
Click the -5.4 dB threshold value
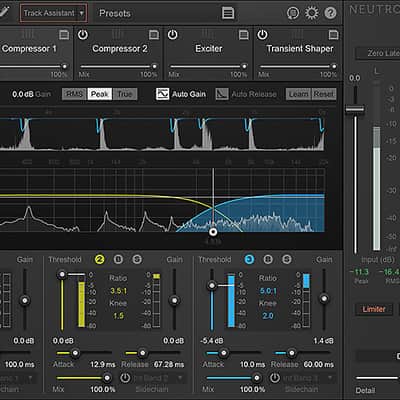212,341
